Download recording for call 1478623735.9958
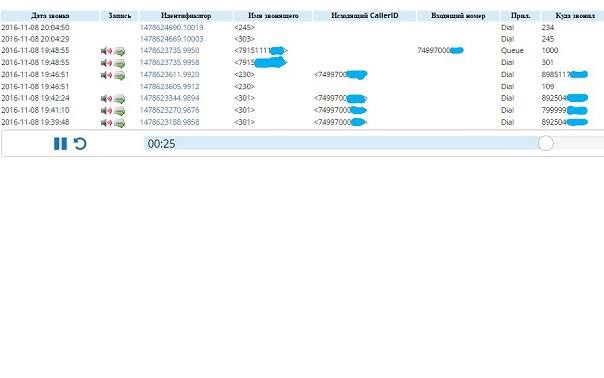 click(x=119, y=63)
